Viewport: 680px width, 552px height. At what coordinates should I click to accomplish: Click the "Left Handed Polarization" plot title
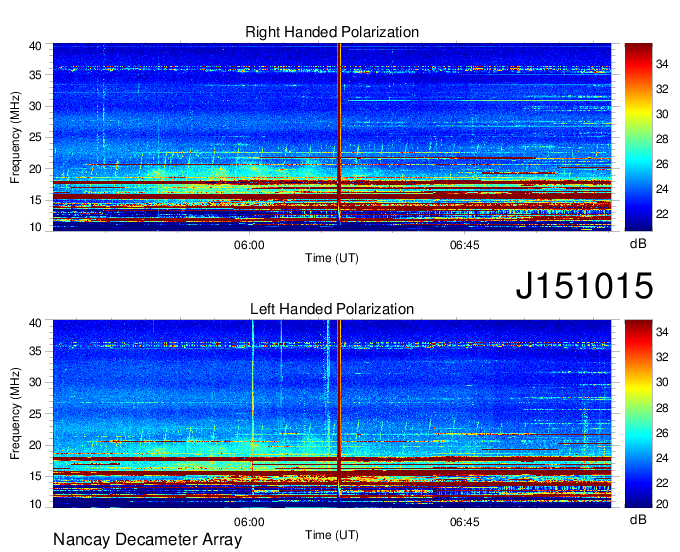tap(332, 309)
